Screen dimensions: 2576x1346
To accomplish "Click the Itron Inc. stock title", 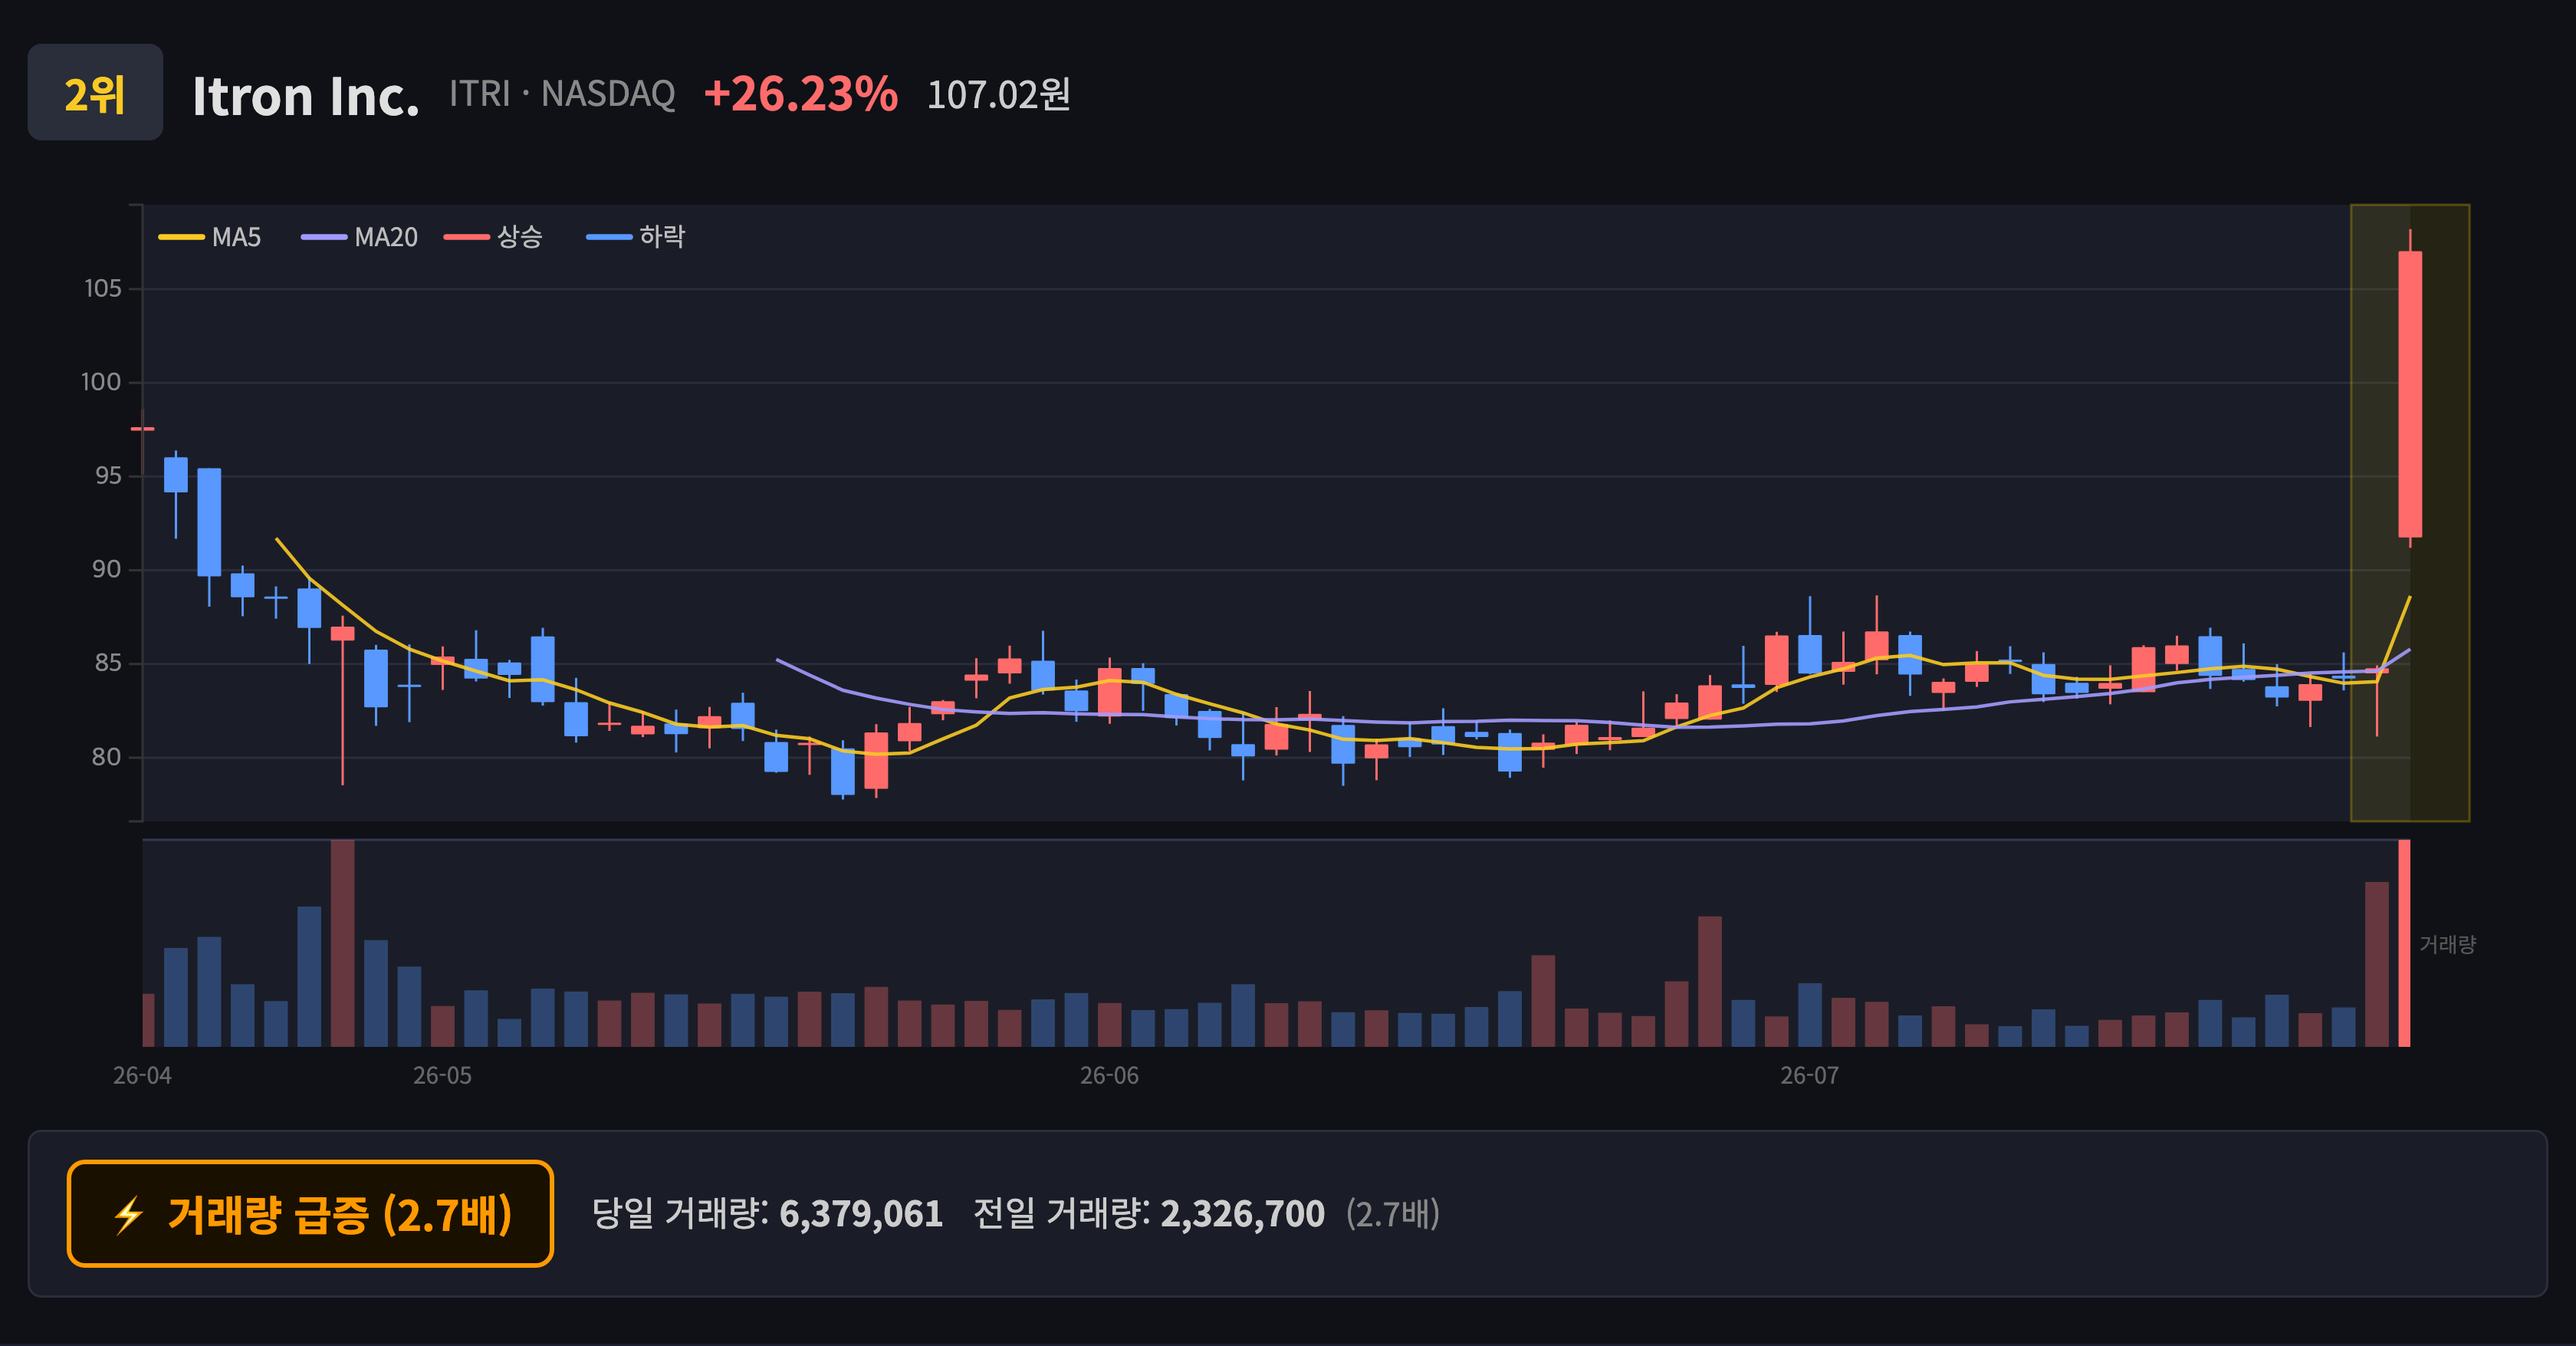I will pos(306,96).
